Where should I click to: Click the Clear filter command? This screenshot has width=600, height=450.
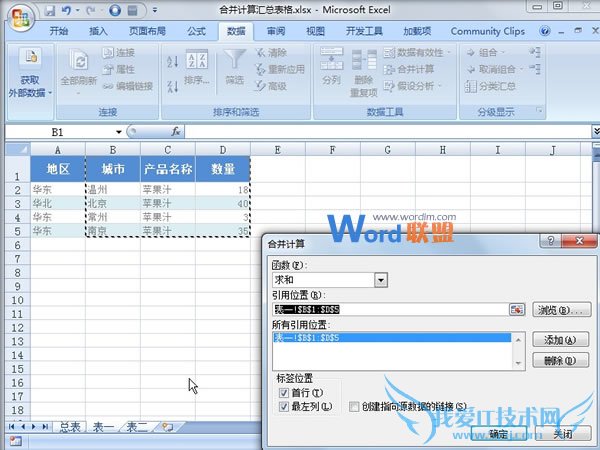(271, 52)
